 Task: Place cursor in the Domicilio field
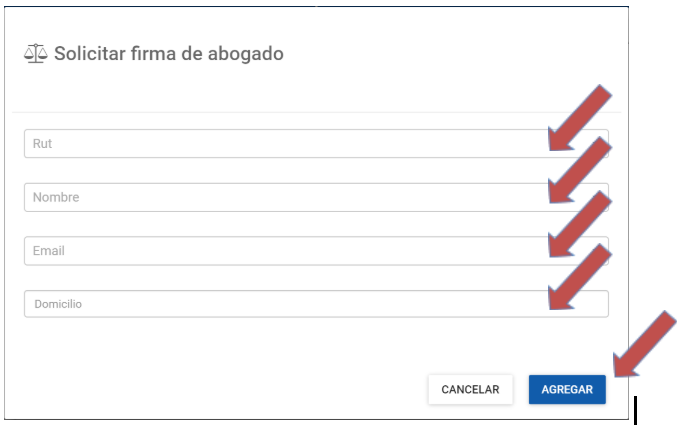click(x=280, y=304)
